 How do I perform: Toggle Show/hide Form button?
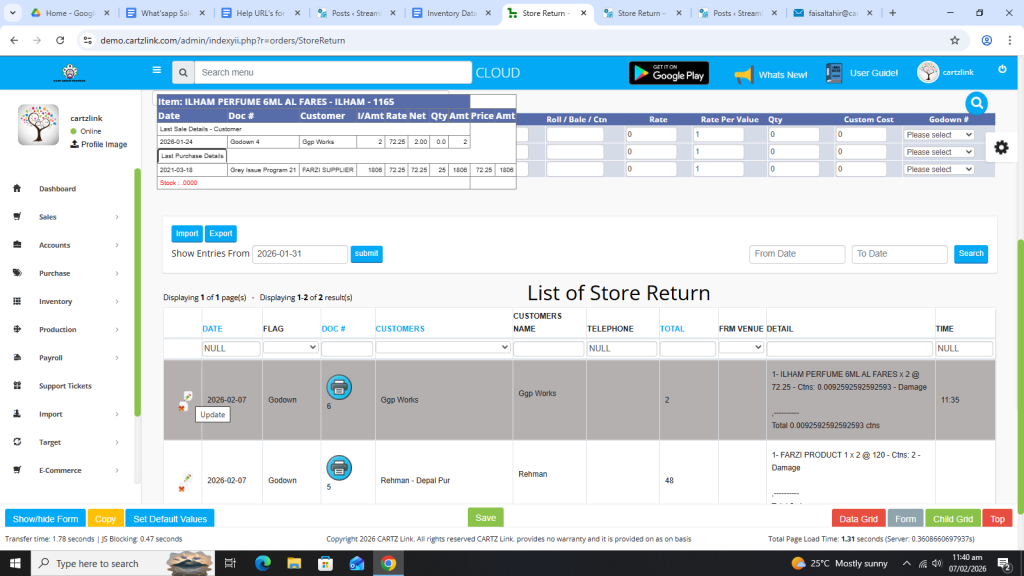point(45,518)
